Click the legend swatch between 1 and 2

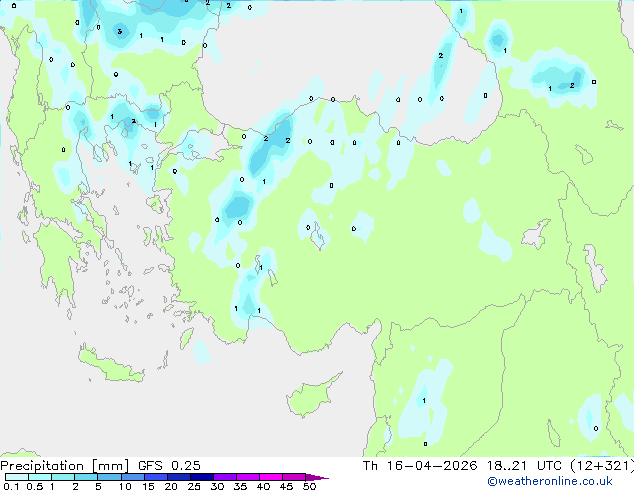tap(63, 477)
